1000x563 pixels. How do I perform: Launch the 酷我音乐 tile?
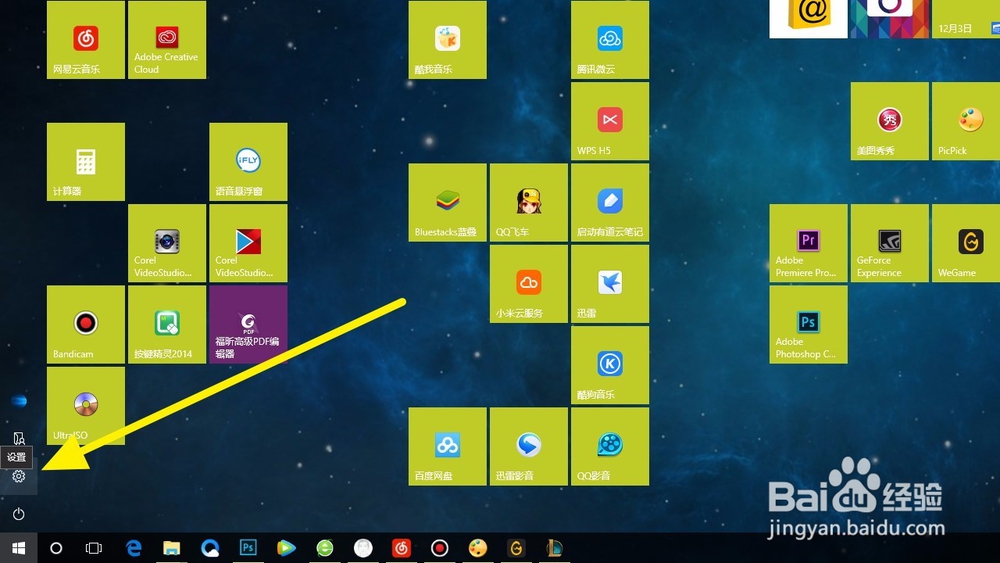pos(447,40)
